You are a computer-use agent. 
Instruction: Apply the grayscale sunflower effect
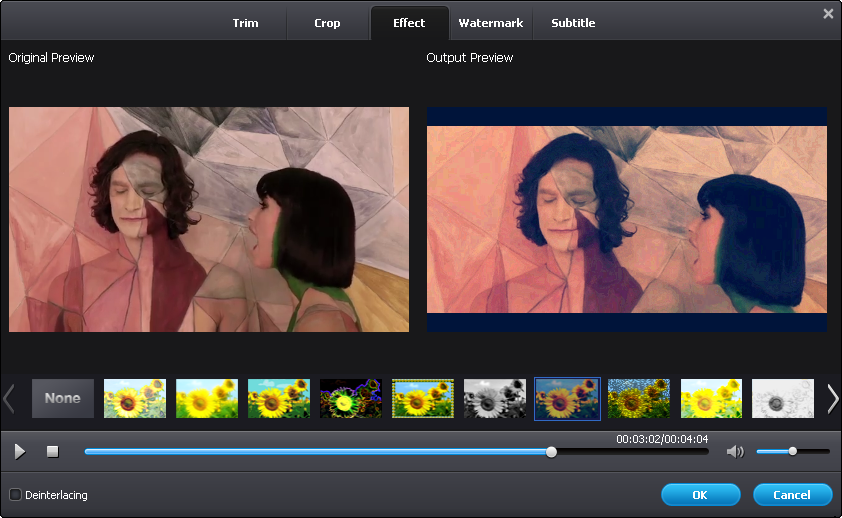tap(495, 398)
